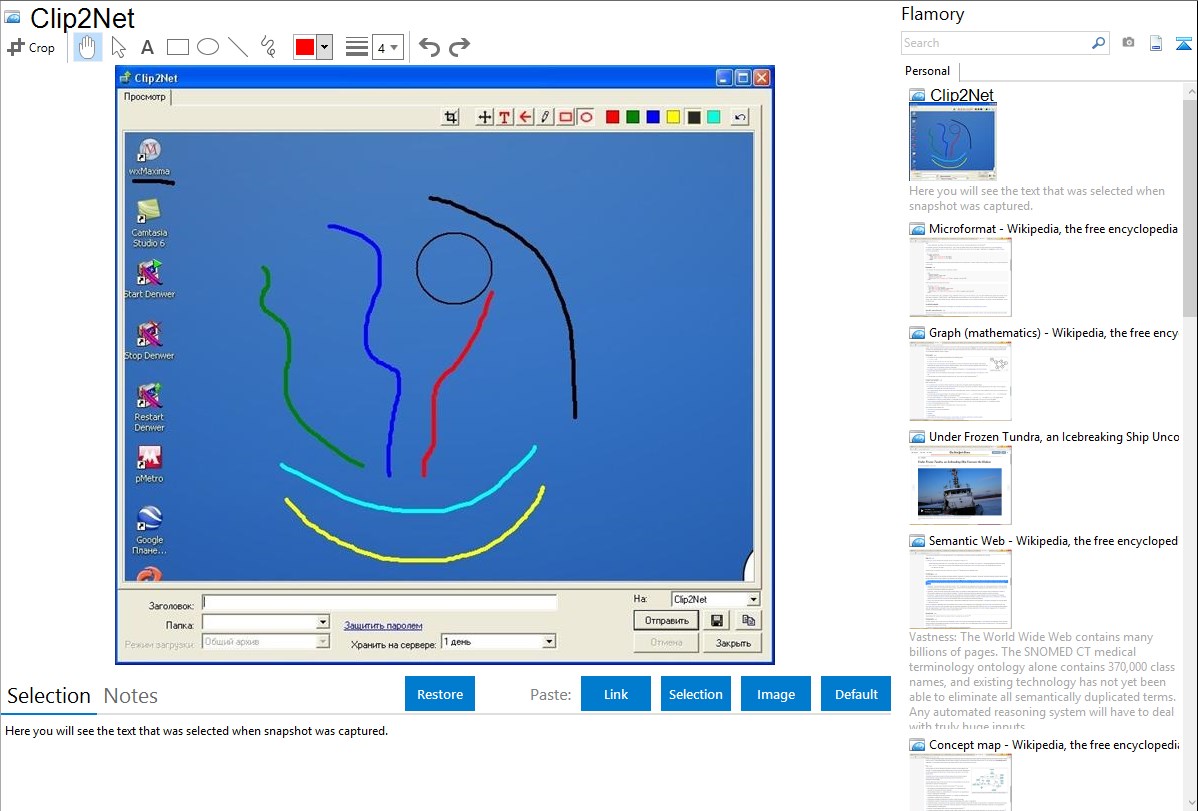Activate the hand pan tool
The height and width of the screenshot is (811, 1198).
tap(88, 47)
